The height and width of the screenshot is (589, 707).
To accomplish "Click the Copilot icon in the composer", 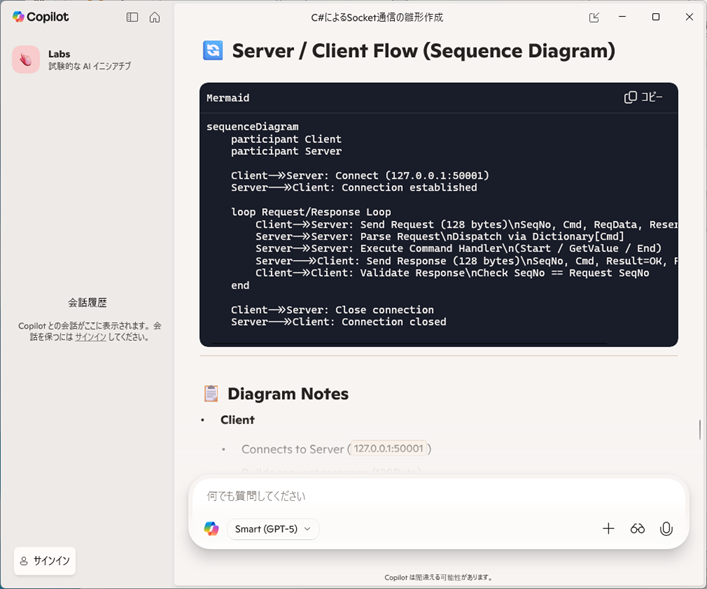I will (211, 529).
